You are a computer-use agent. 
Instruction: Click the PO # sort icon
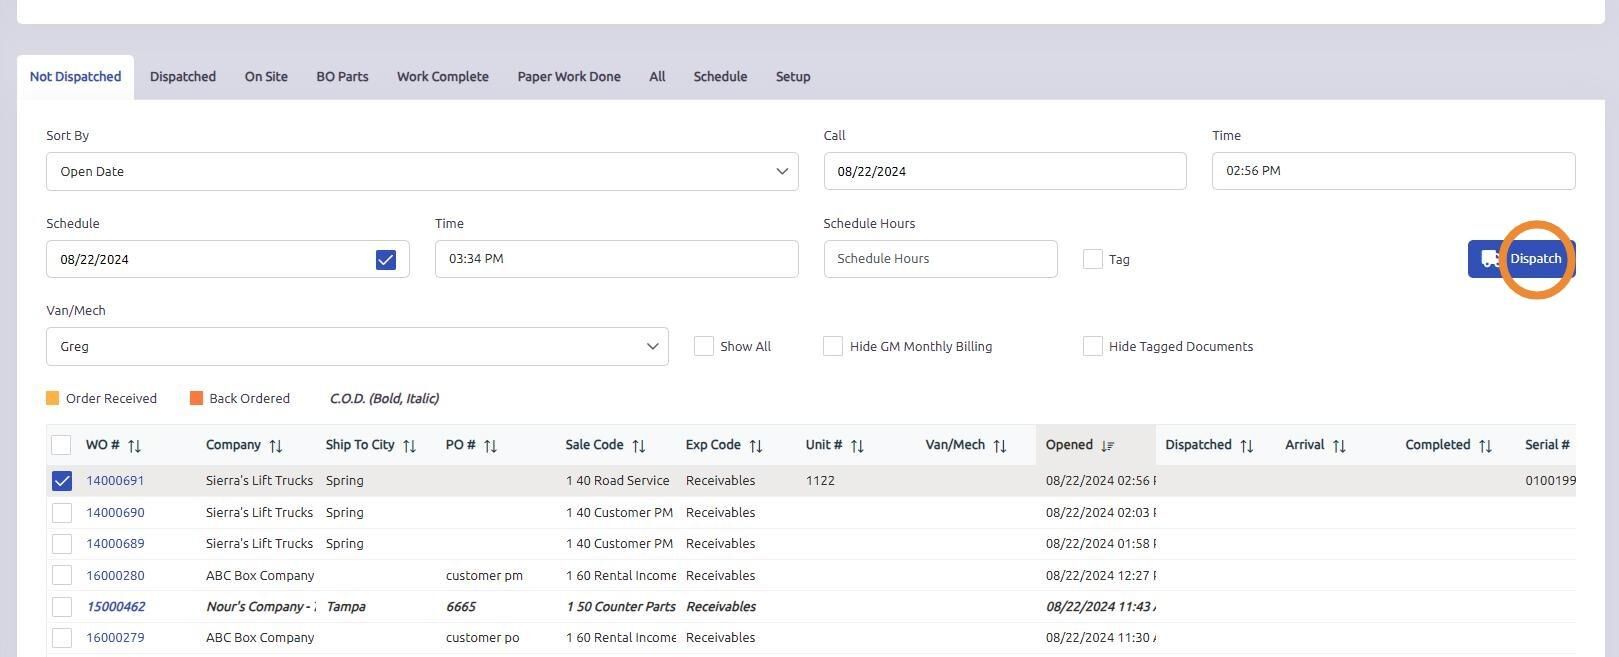[x=490, y=446]
